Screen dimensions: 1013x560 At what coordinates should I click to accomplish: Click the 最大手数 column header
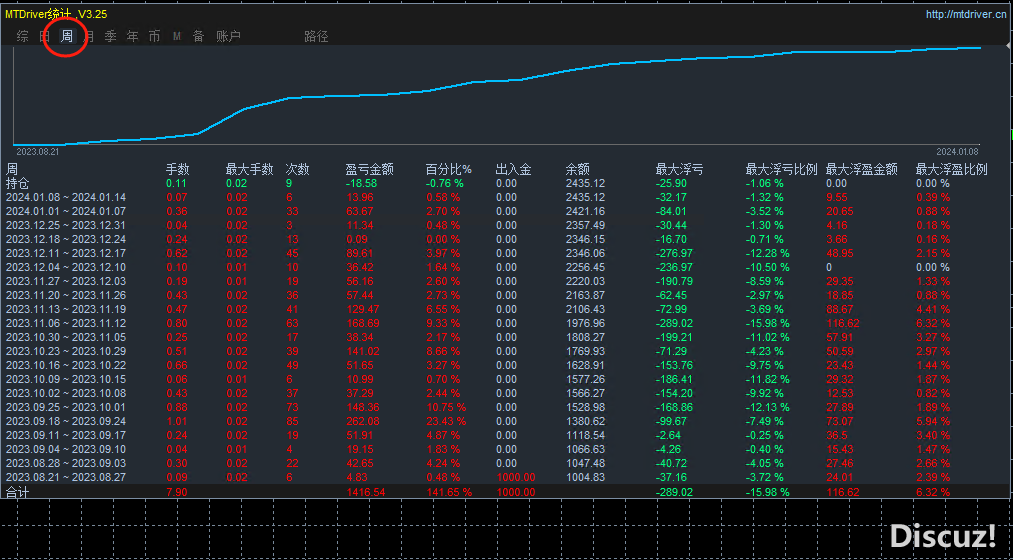click(249, 169)
